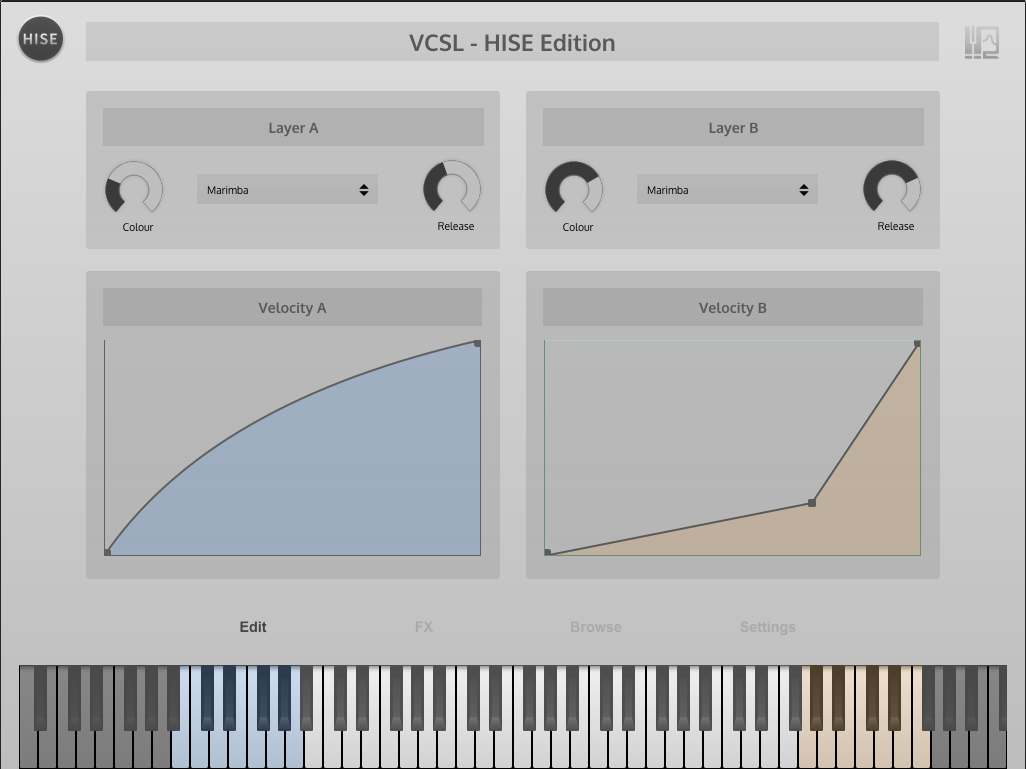Viewport: 1026px width, 769px height.
Task: Adjust the Layer A Colour knob
Action: coord(134,188)
